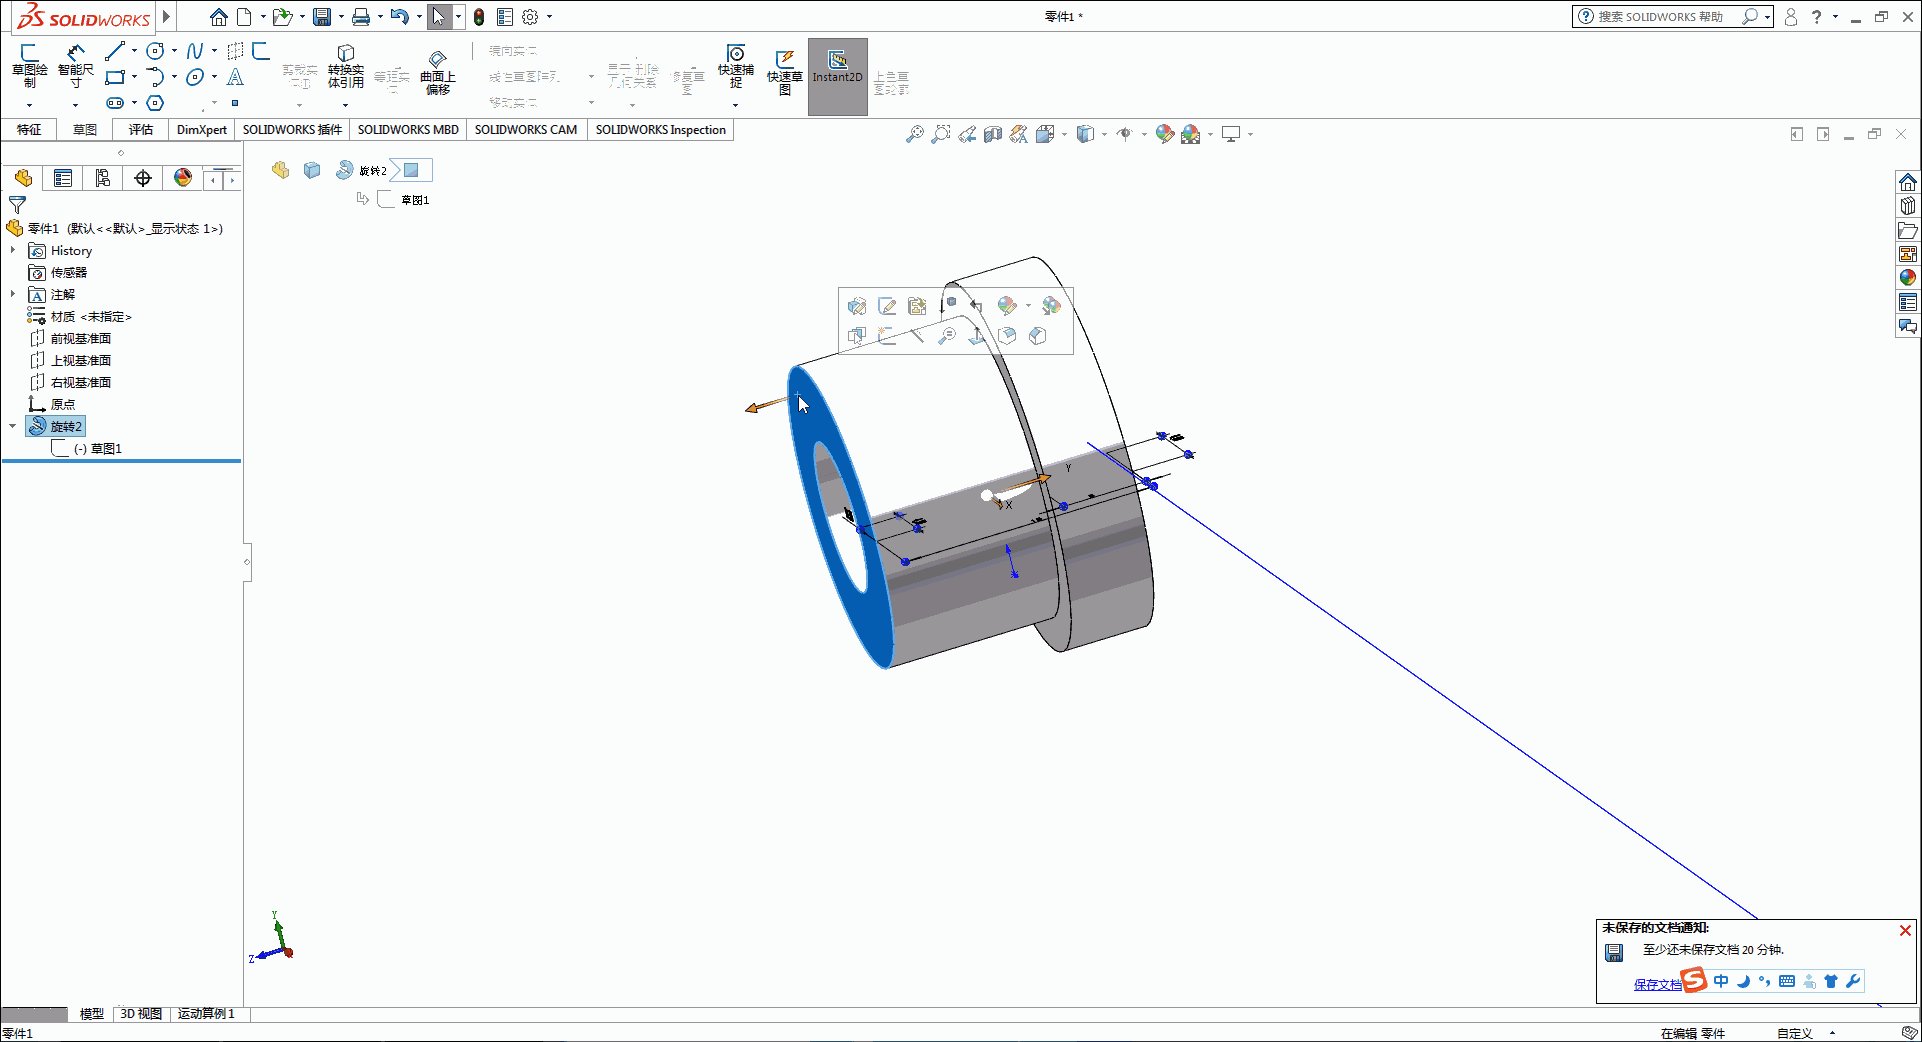Click the Open file icon
Screen dimensions: 1922x1042
click(x=282, y=17)
